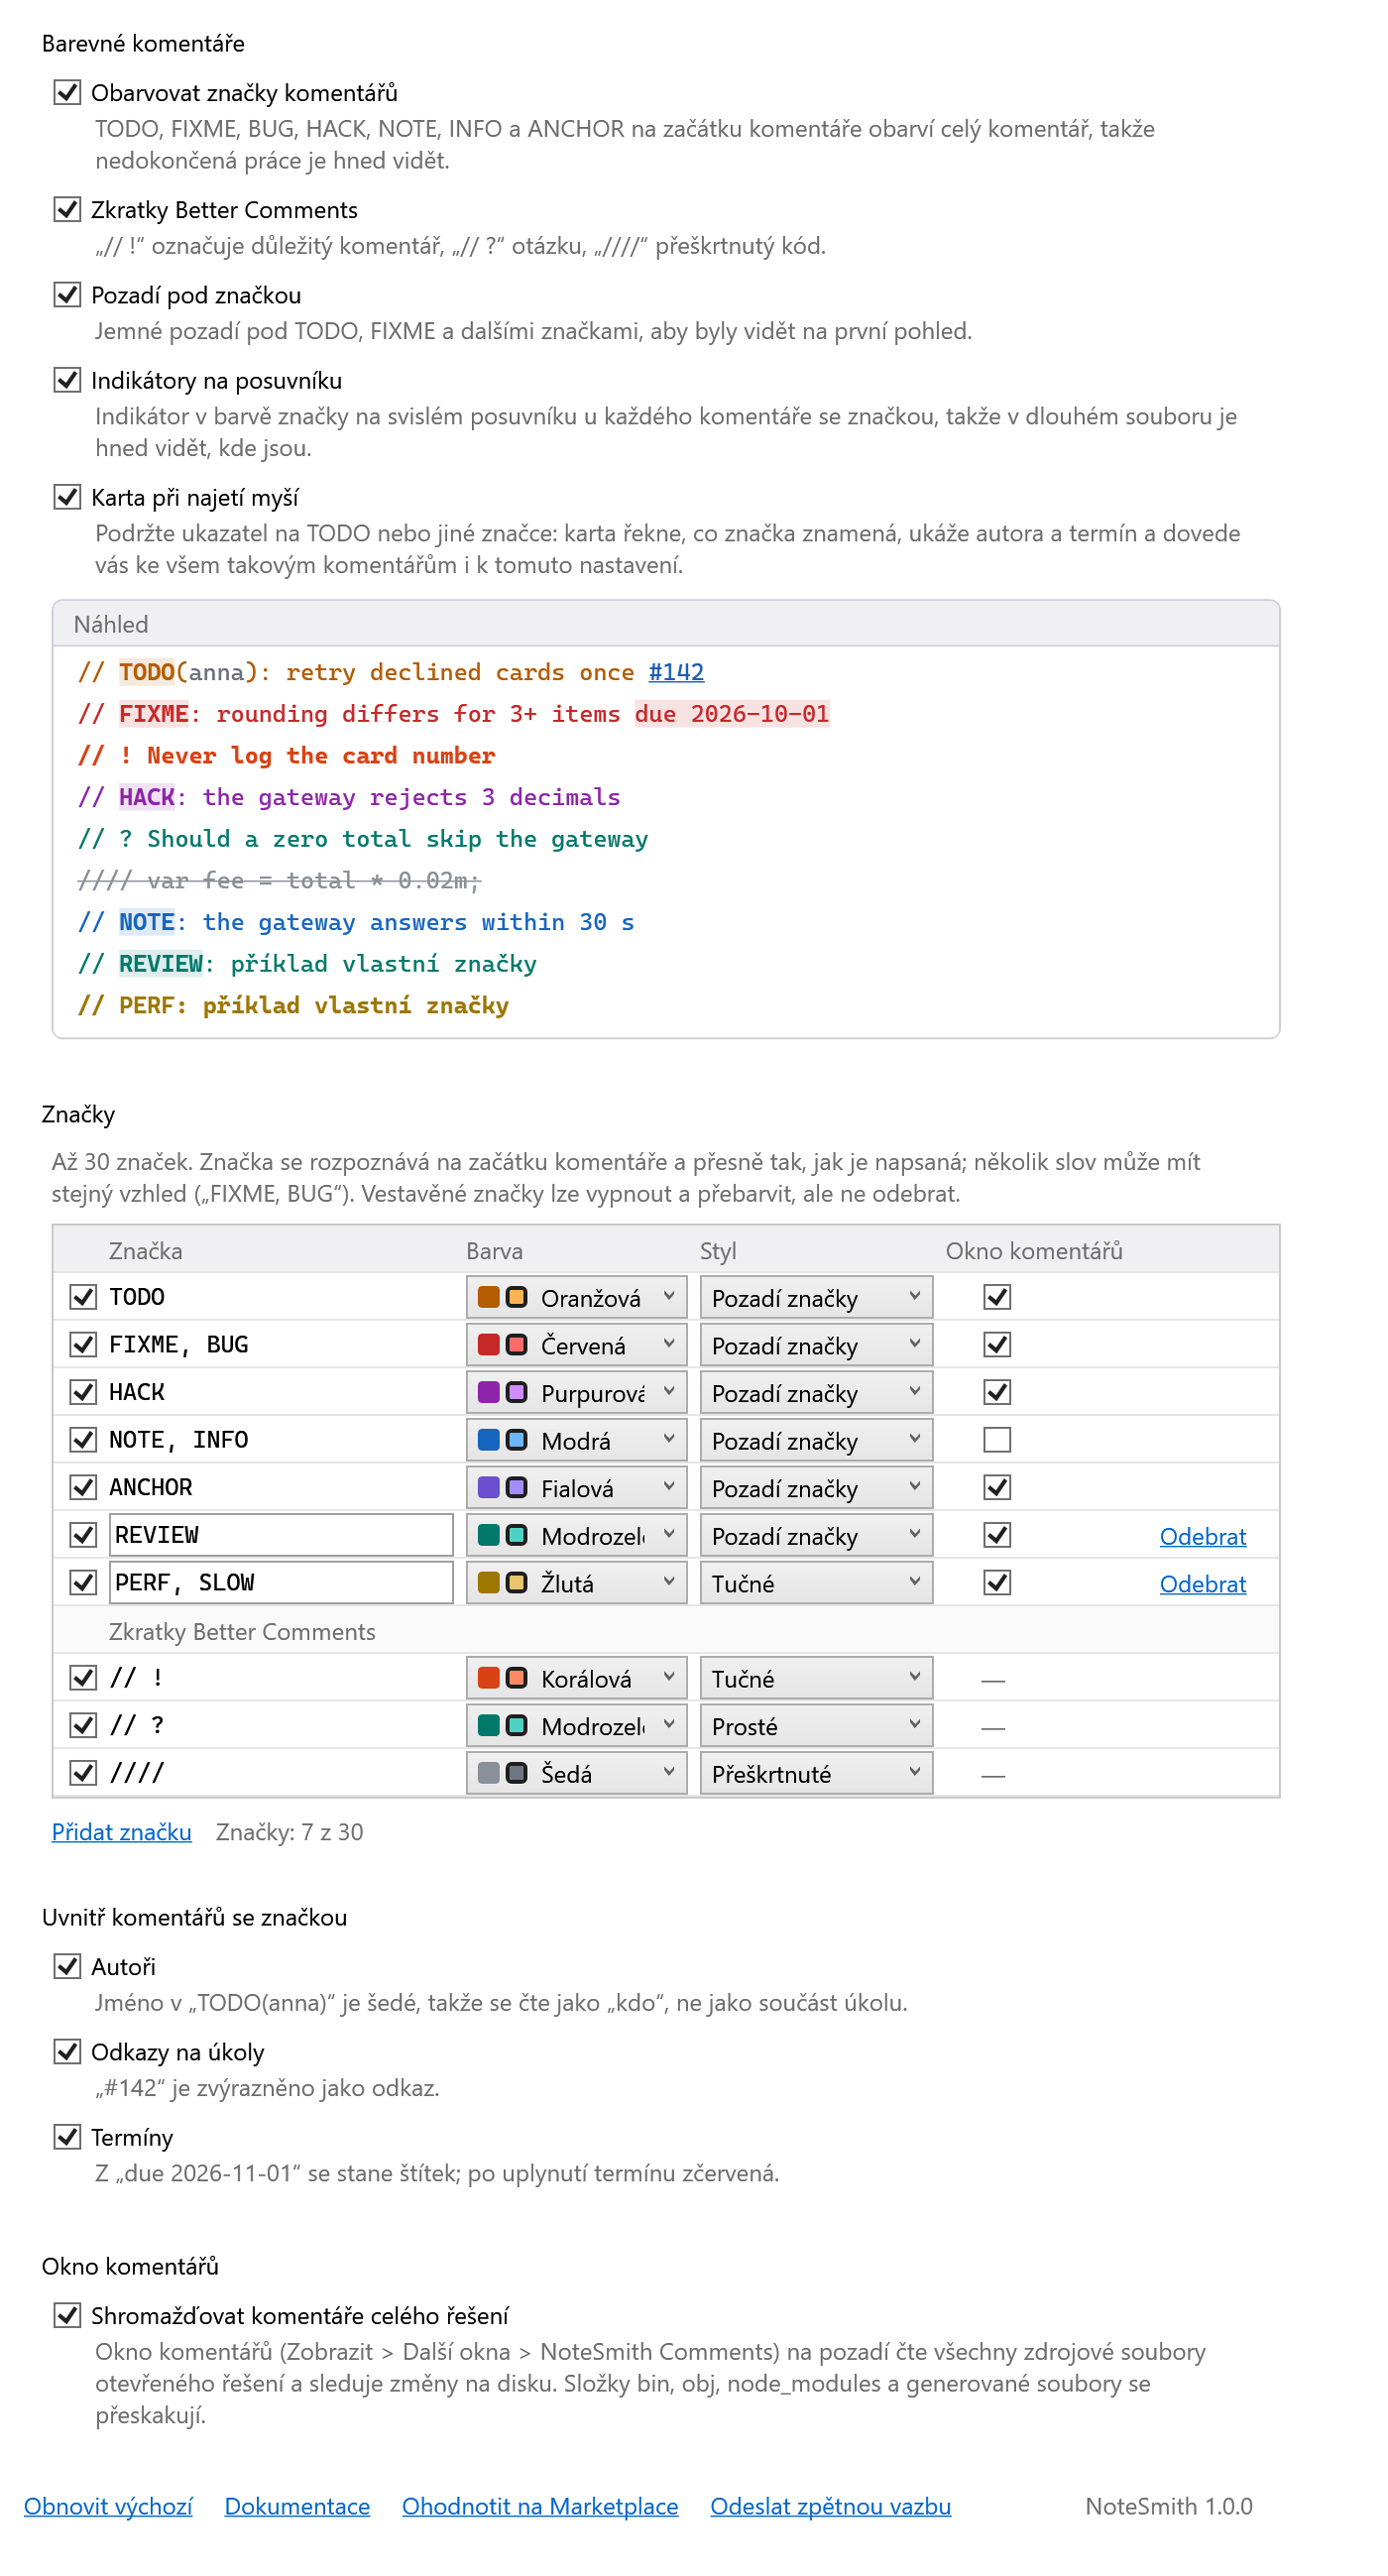
Task: Open the Modrá color dropdown for NOTE, INFO
Action: (x=577, y=1440)
